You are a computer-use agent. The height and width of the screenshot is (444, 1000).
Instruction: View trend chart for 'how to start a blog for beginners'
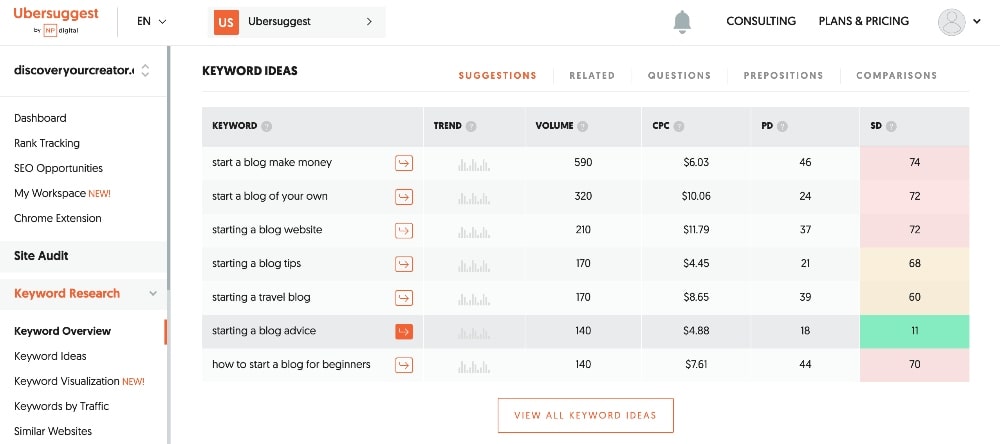474,366
